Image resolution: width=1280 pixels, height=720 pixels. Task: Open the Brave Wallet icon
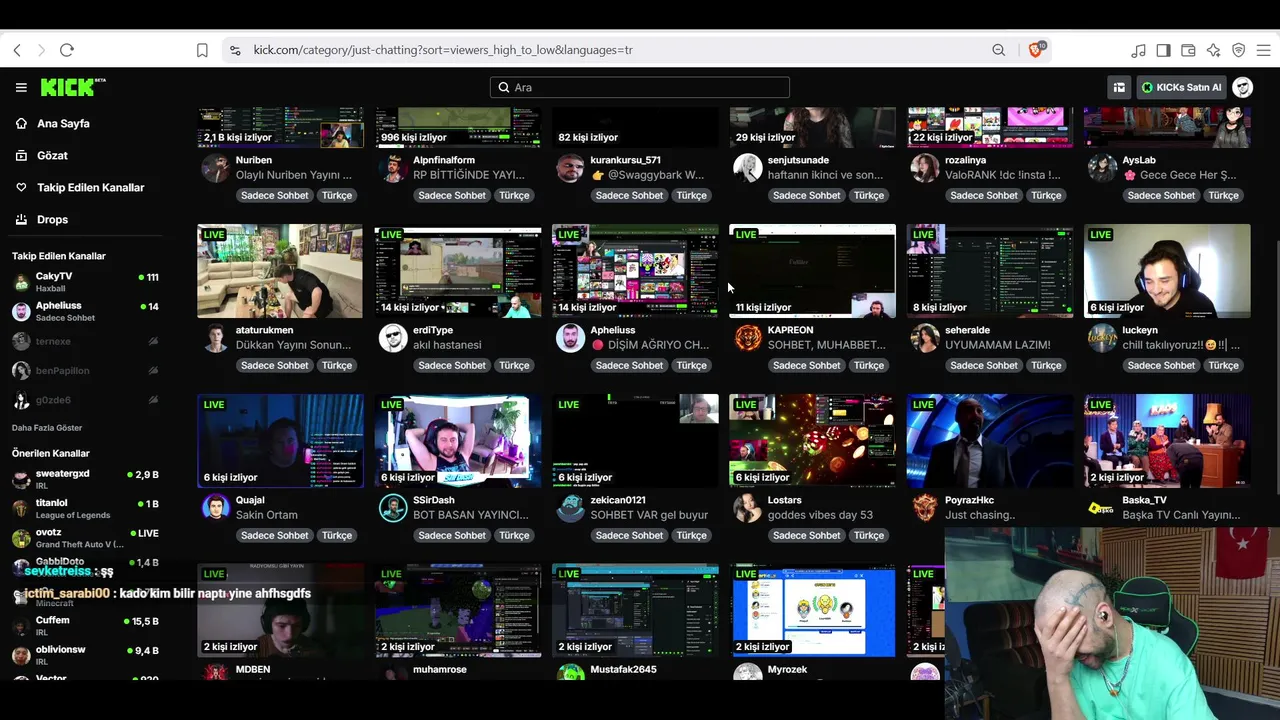pos(1188,50)
